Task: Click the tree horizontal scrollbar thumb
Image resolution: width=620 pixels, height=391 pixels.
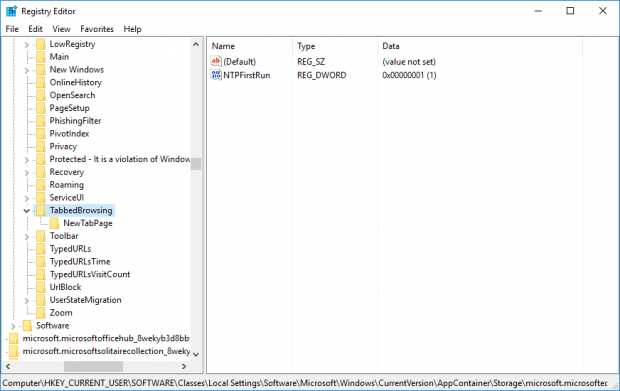Action: point(93,366)
